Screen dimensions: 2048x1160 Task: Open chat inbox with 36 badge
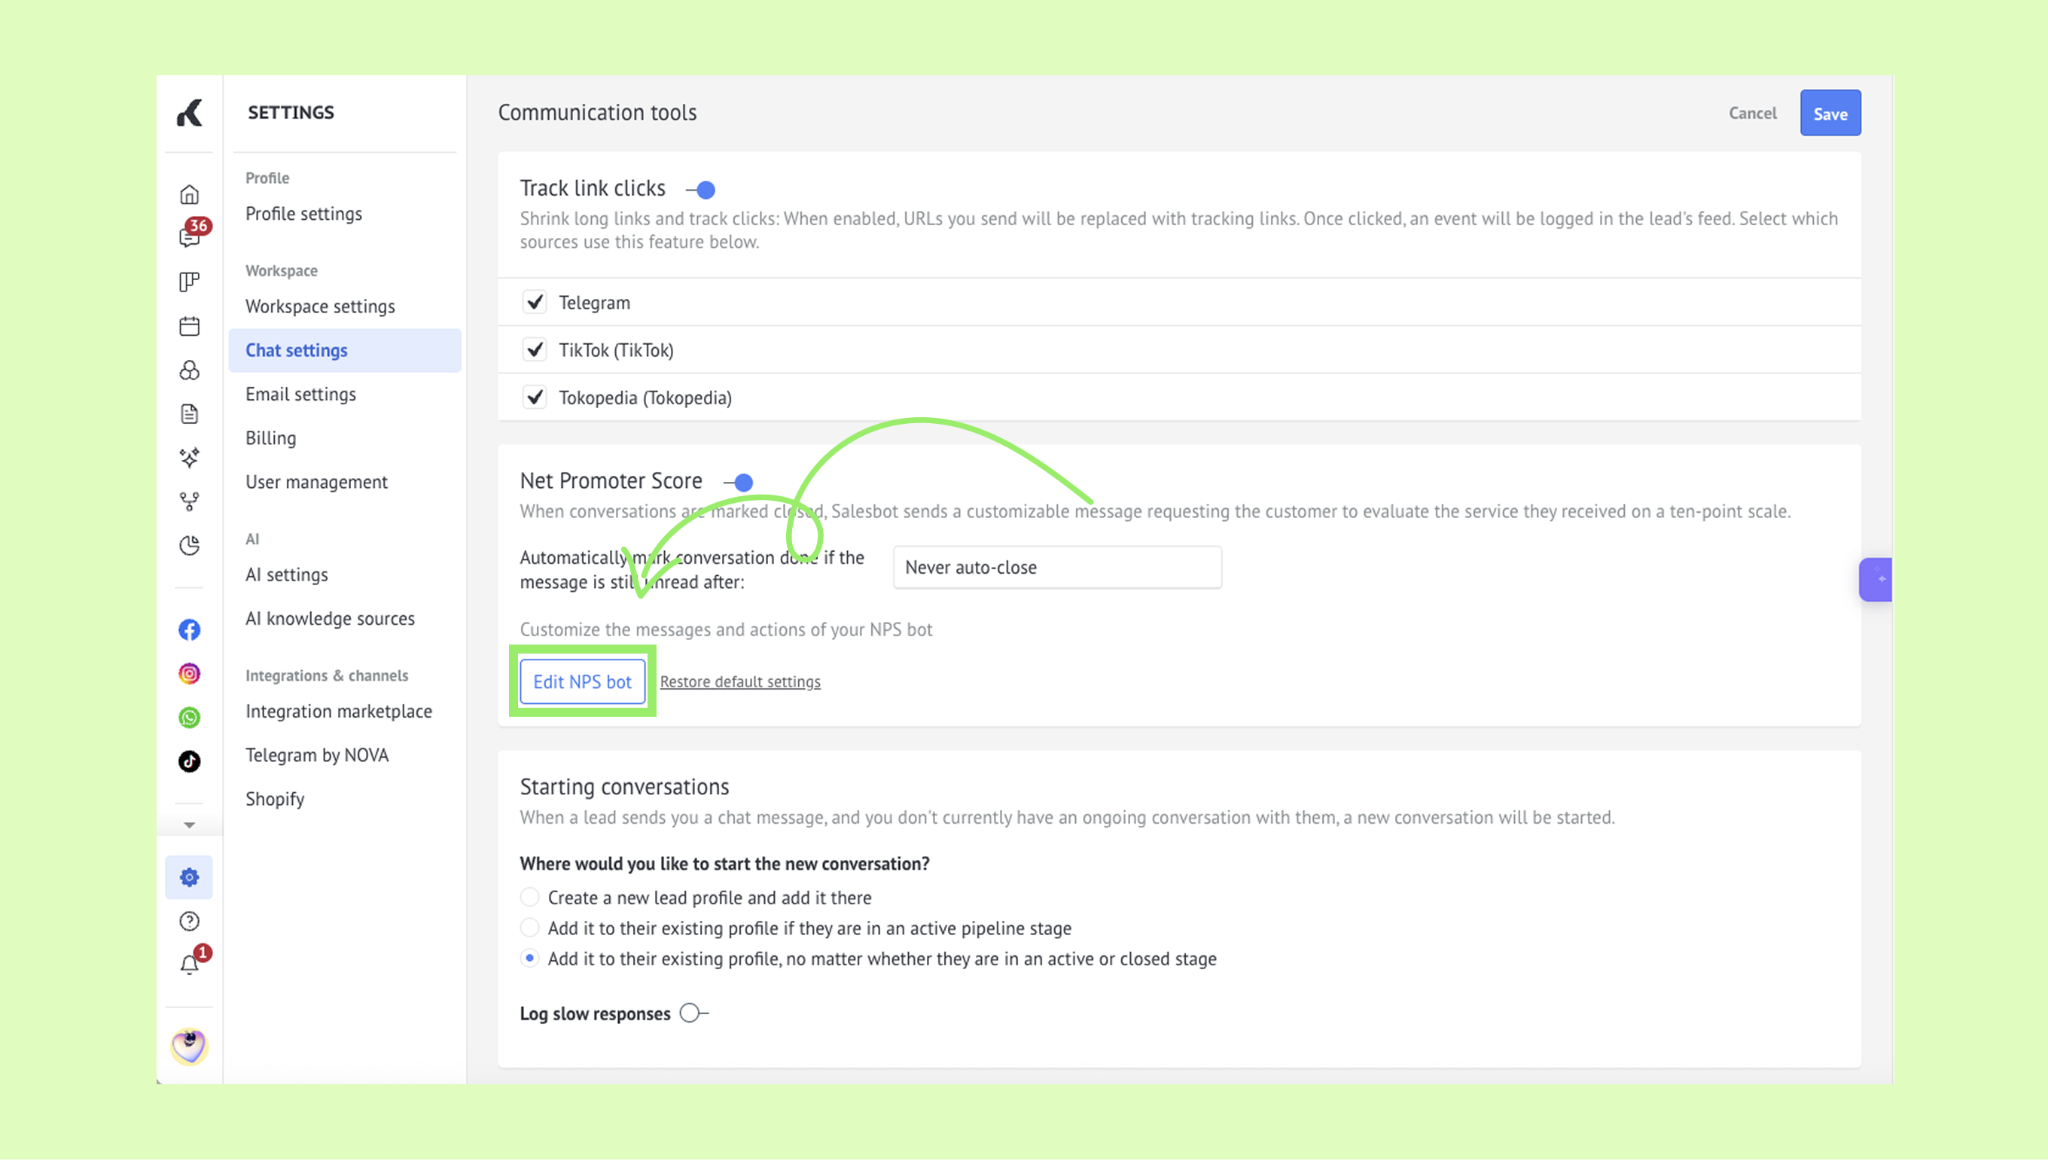click(191, 235)
